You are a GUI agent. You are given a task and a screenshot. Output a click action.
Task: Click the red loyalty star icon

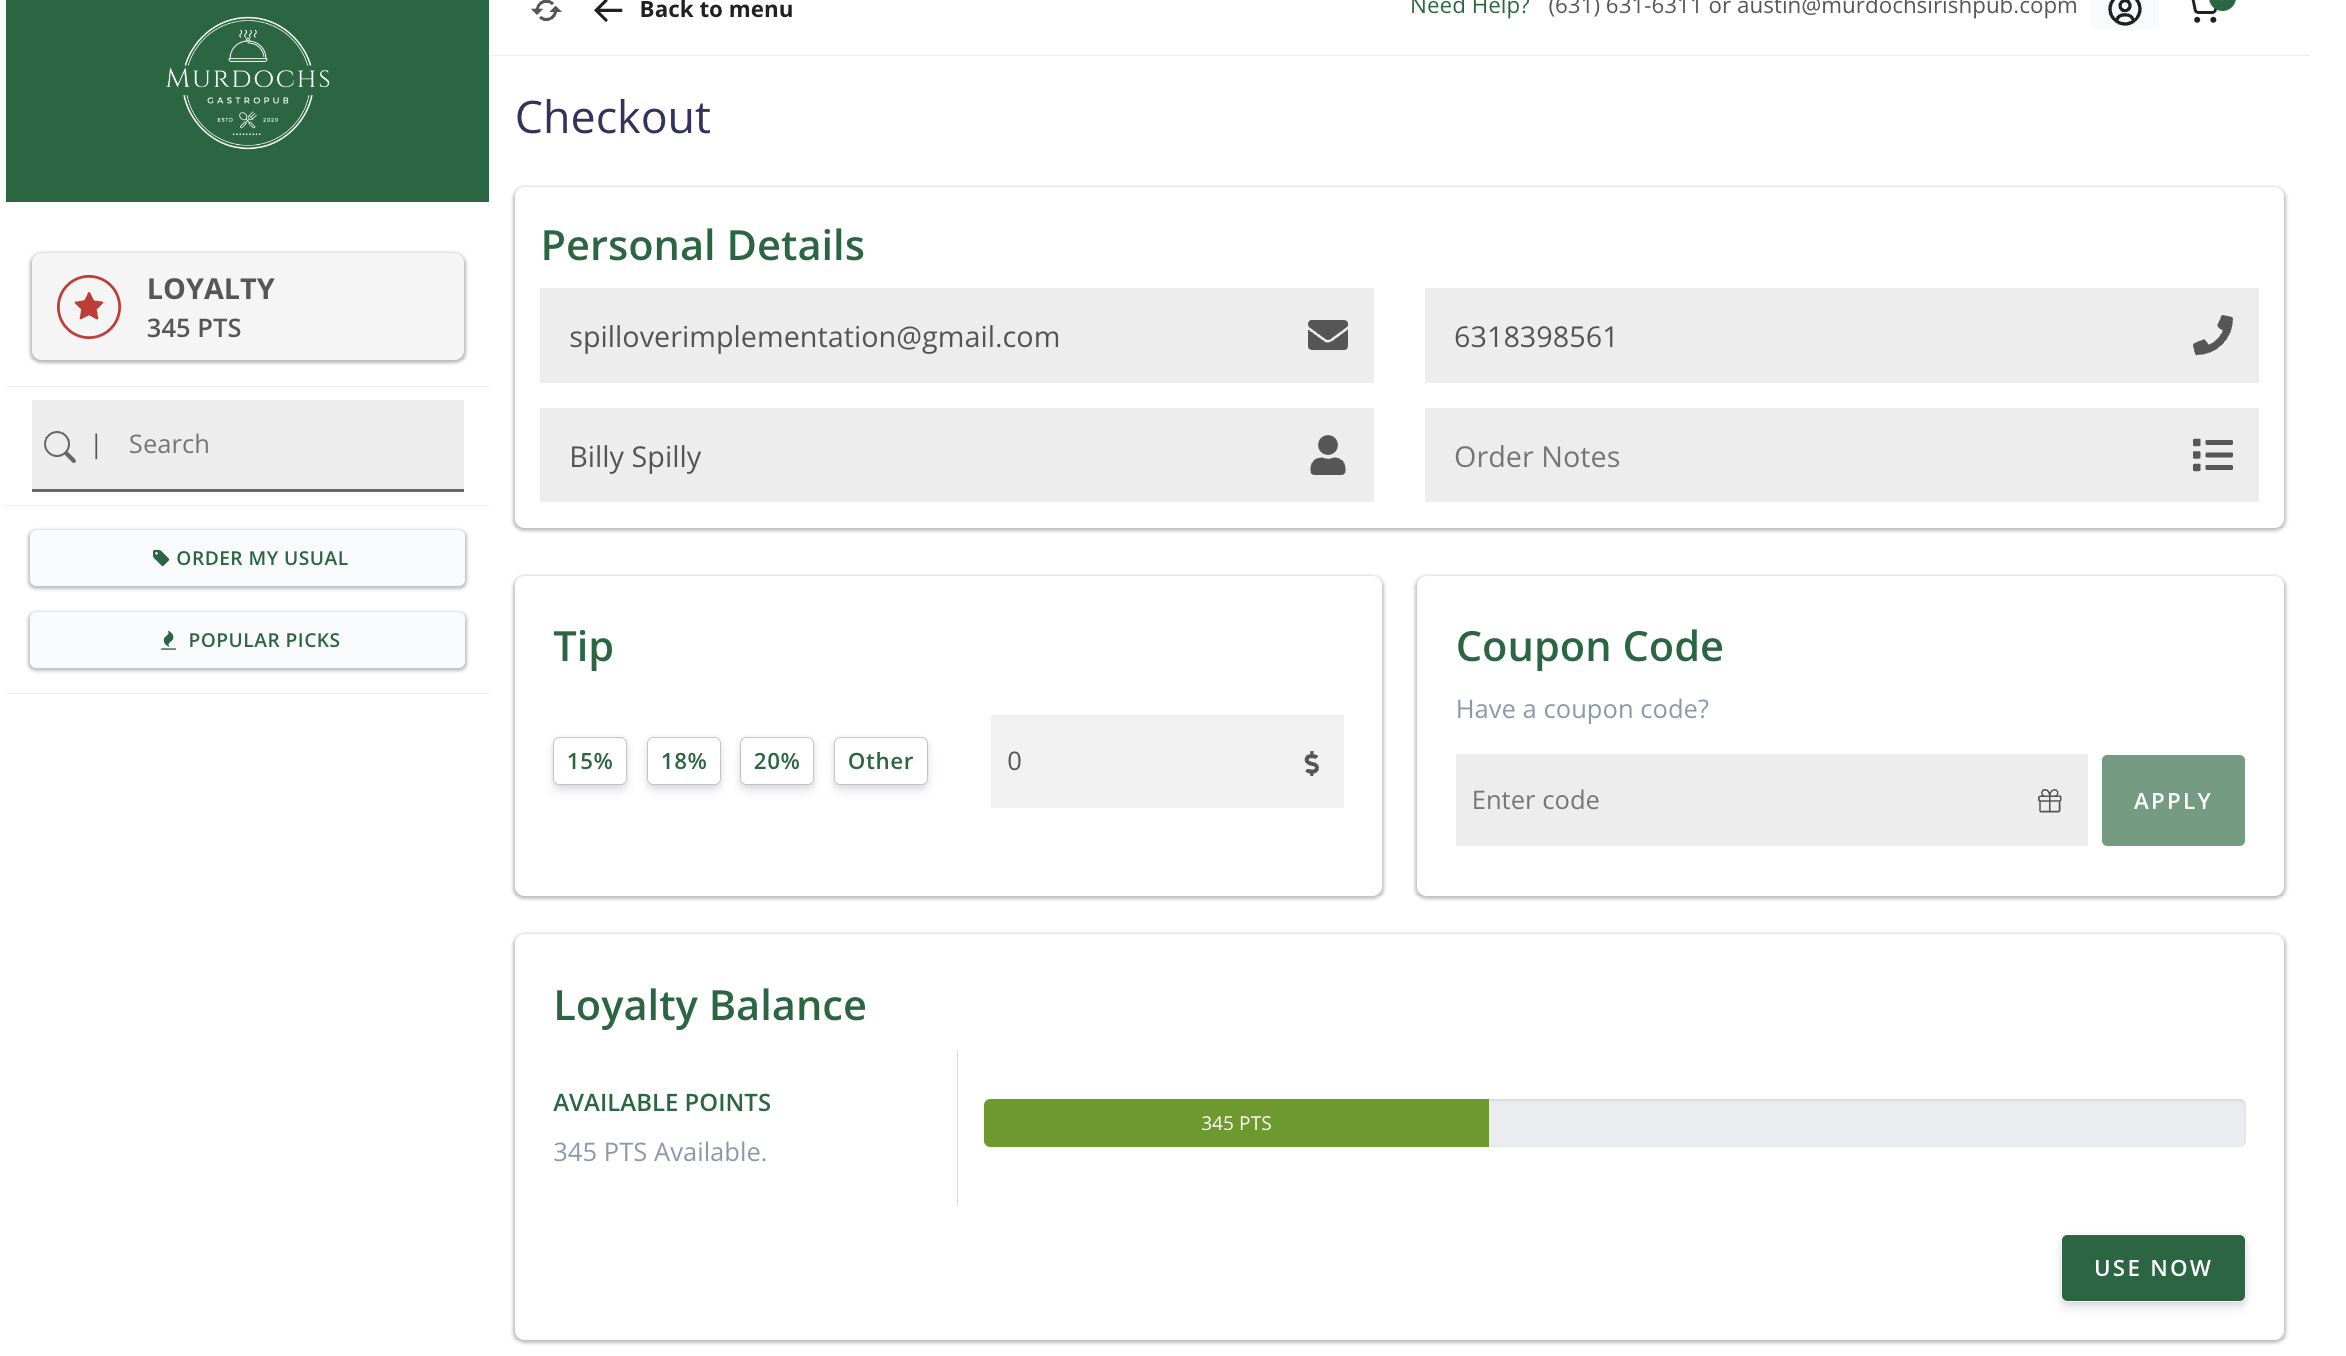(89, 307)
